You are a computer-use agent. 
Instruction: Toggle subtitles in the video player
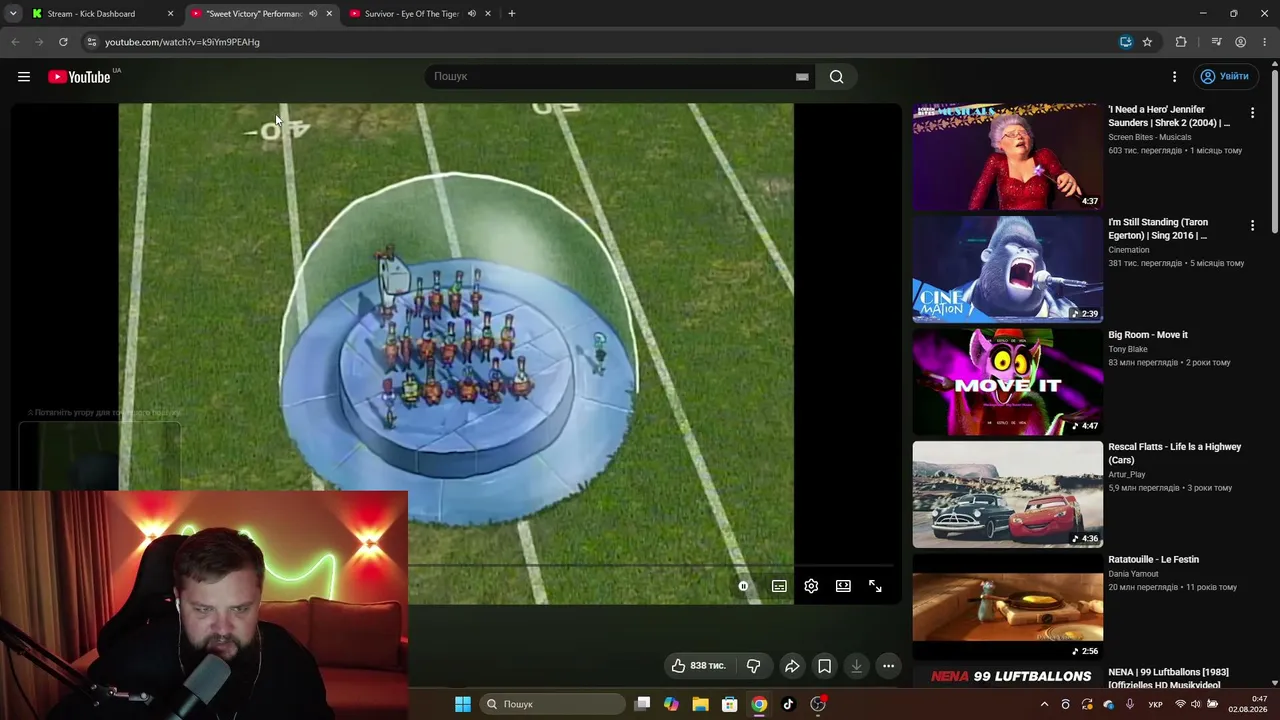[x=779, y=586]
